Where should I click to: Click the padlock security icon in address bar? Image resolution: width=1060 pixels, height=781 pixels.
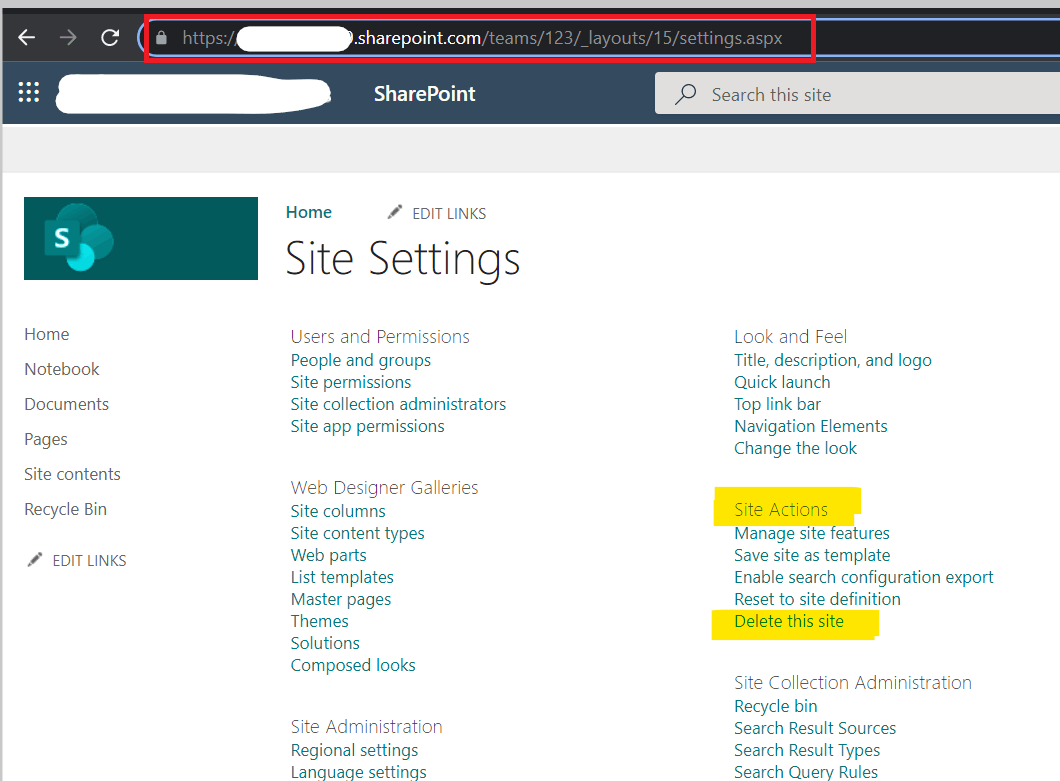click(161, 37)
